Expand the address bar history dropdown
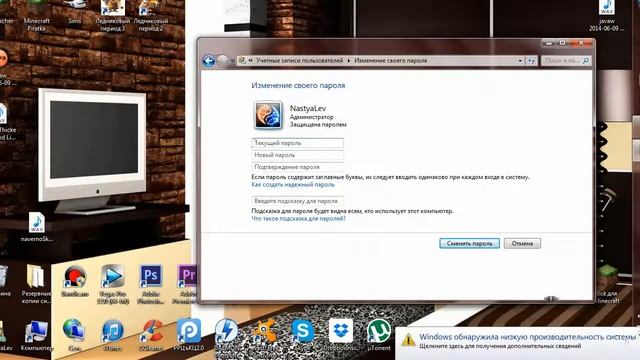 point(520,60)
